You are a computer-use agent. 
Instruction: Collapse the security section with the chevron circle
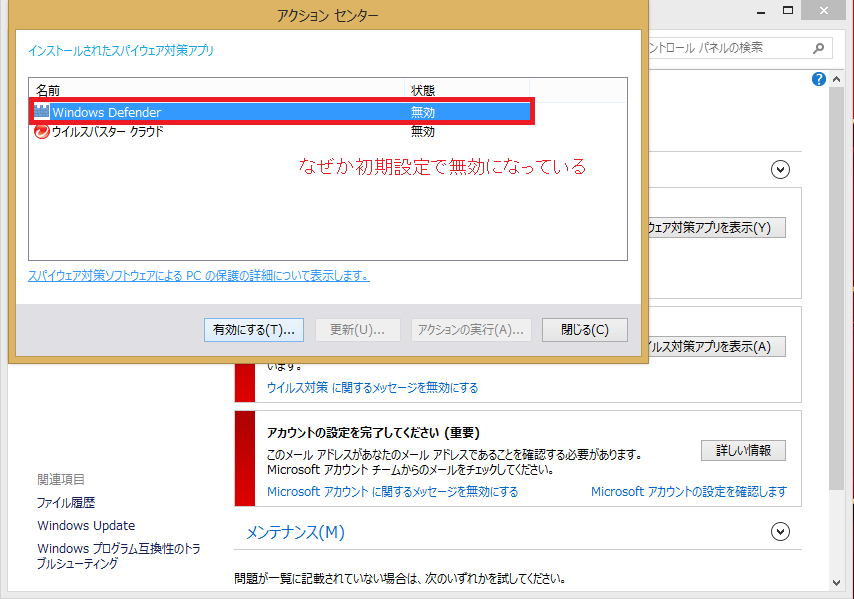click(780, 169)
